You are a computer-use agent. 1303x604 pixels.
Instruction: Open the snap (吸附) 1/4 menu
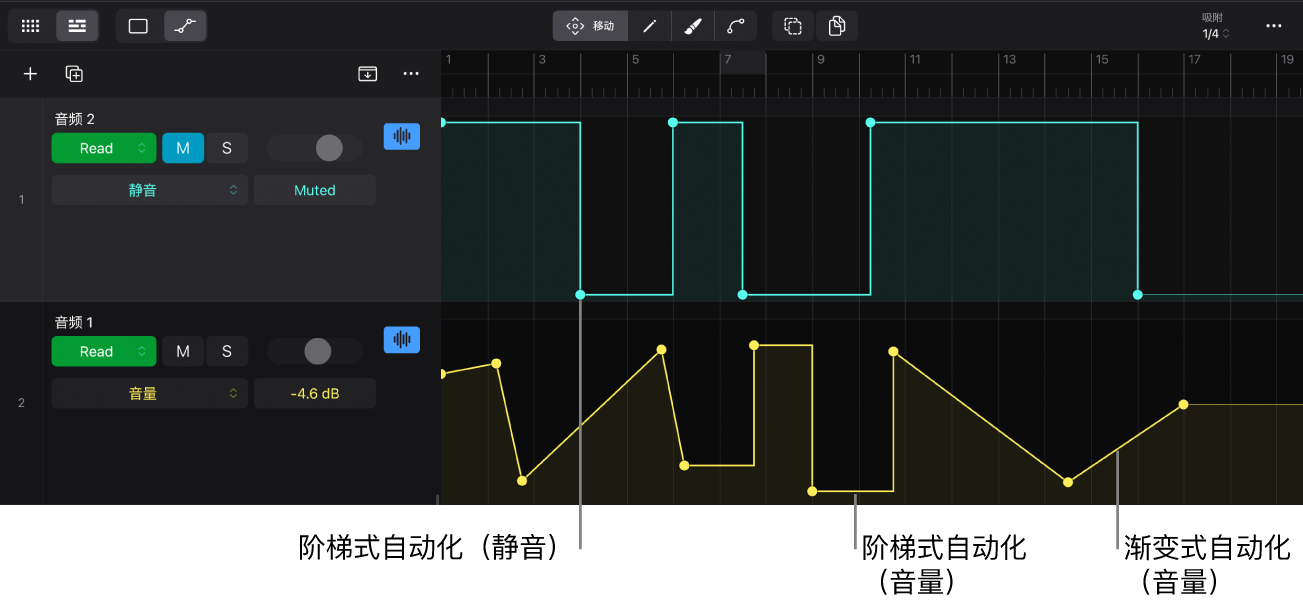pos(1215,27)
